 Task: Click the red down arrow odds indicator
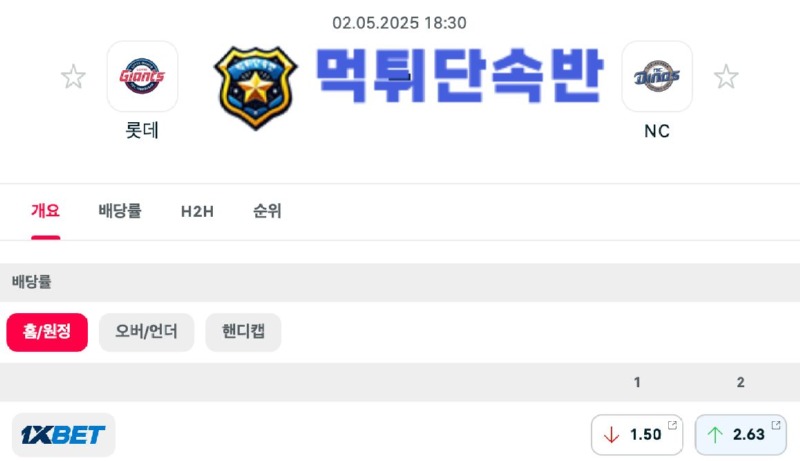tap(611, 435)
